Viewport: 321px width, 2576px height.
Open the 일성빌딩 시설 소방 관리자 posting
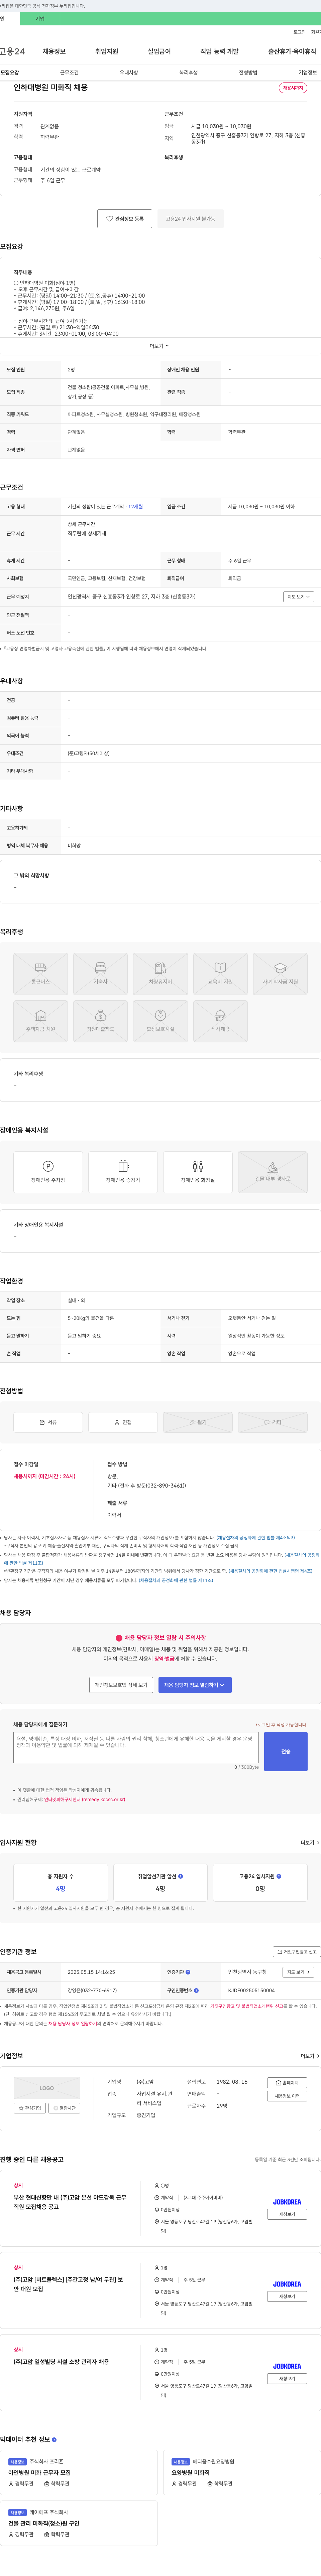click(x=61, y=2362)
